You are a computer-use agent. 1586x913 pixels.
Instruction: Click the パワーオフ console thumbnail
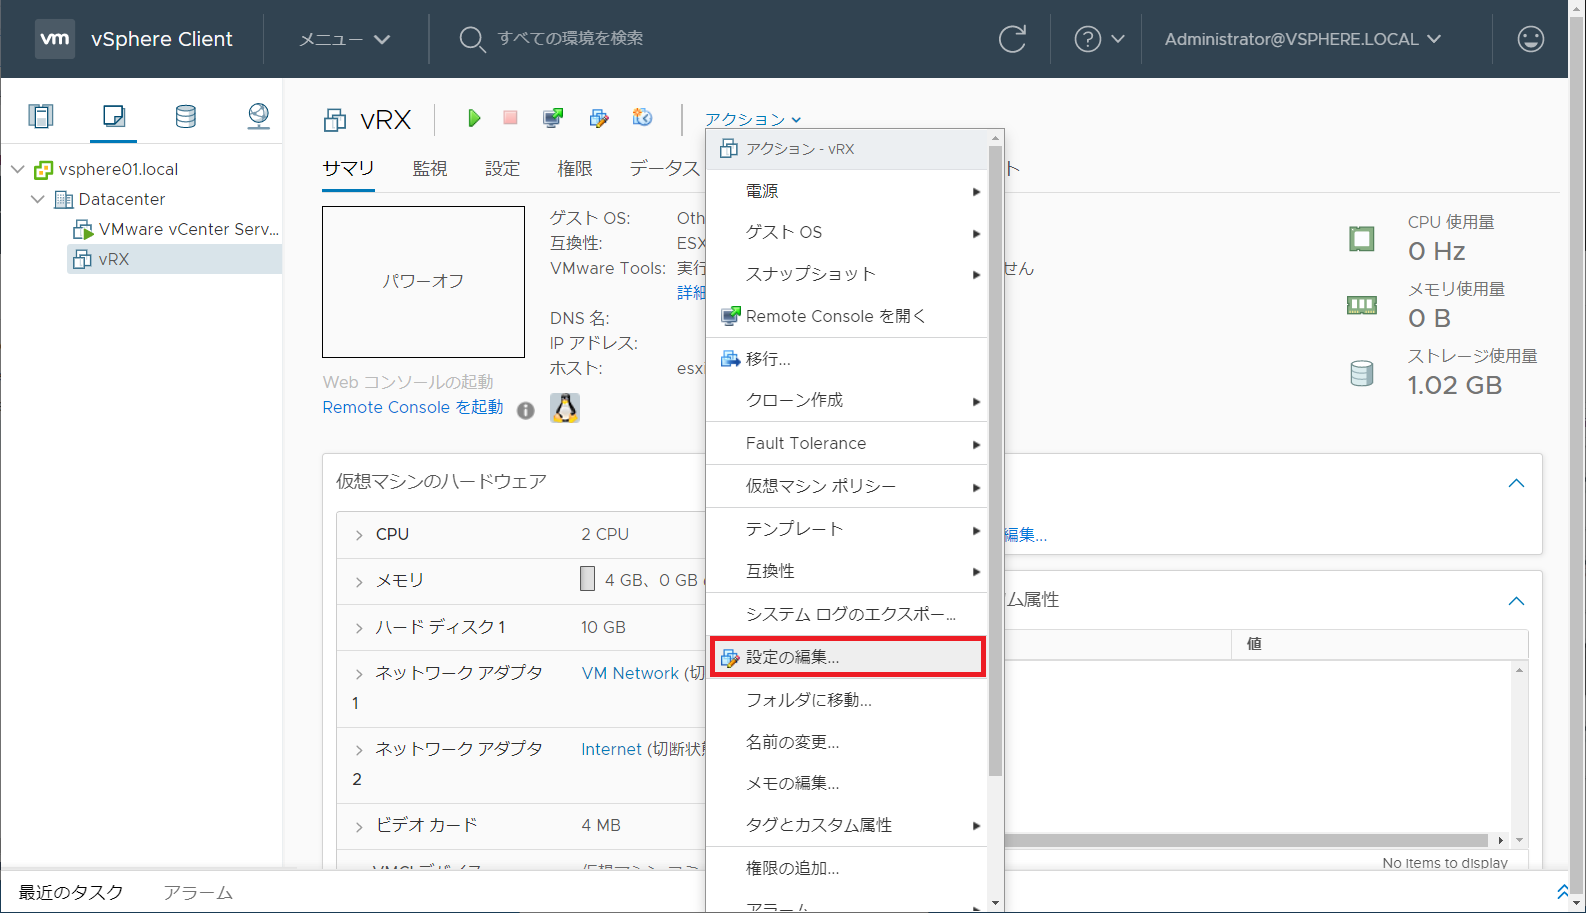[423, 282]
